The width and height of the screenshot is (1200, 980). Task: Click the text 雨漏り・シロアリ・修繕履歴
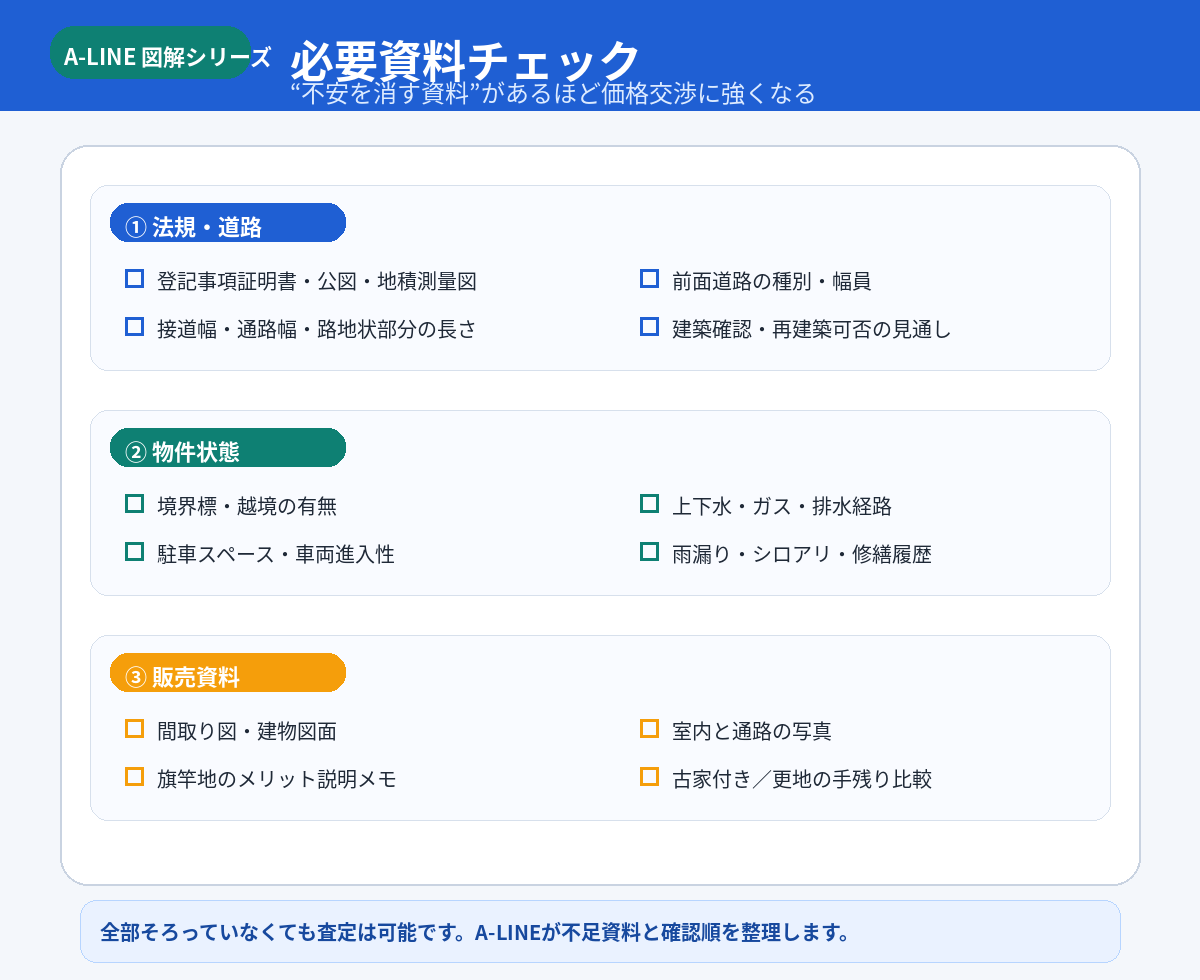pyautogui.click(x=802, y=554)
